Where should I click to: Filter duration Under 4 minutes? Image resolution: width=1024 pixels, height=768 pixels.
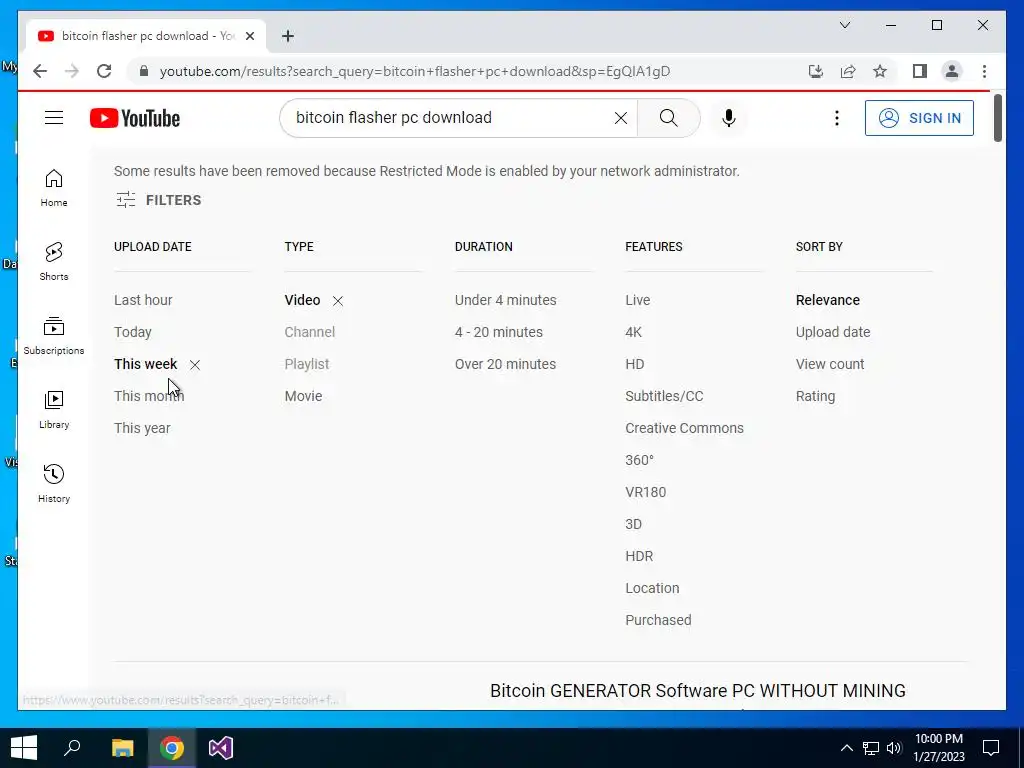point(505,300)
